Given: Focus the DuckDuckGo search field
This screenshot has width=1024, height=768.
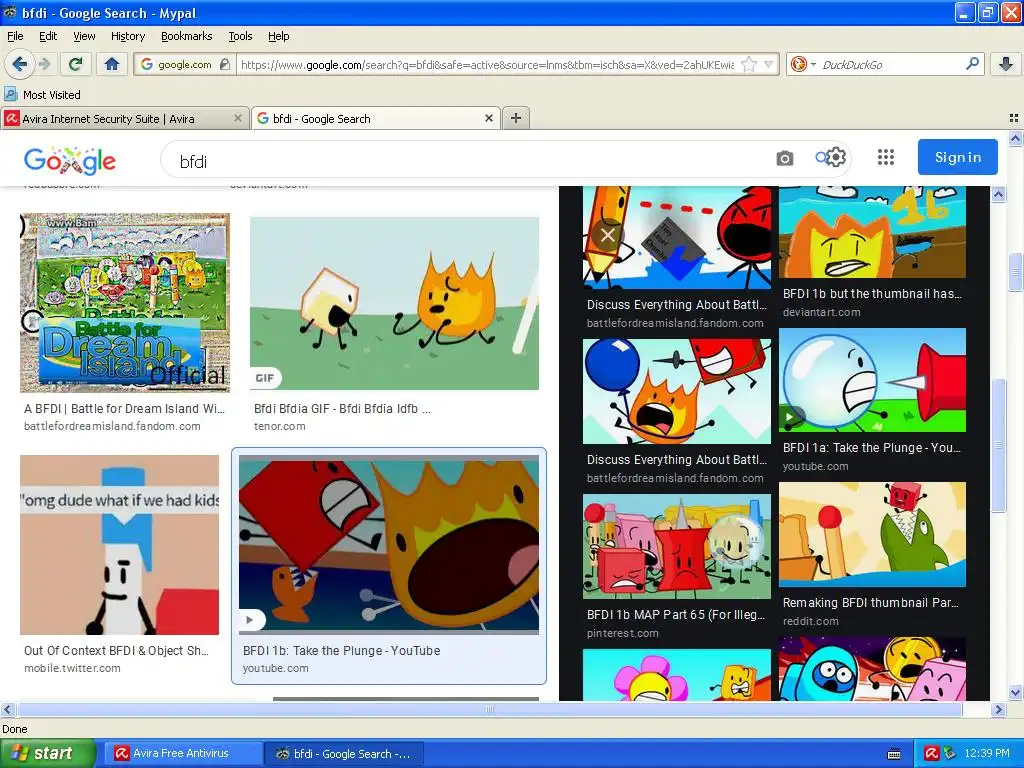Looking at the screenshot, I should 888,64.
